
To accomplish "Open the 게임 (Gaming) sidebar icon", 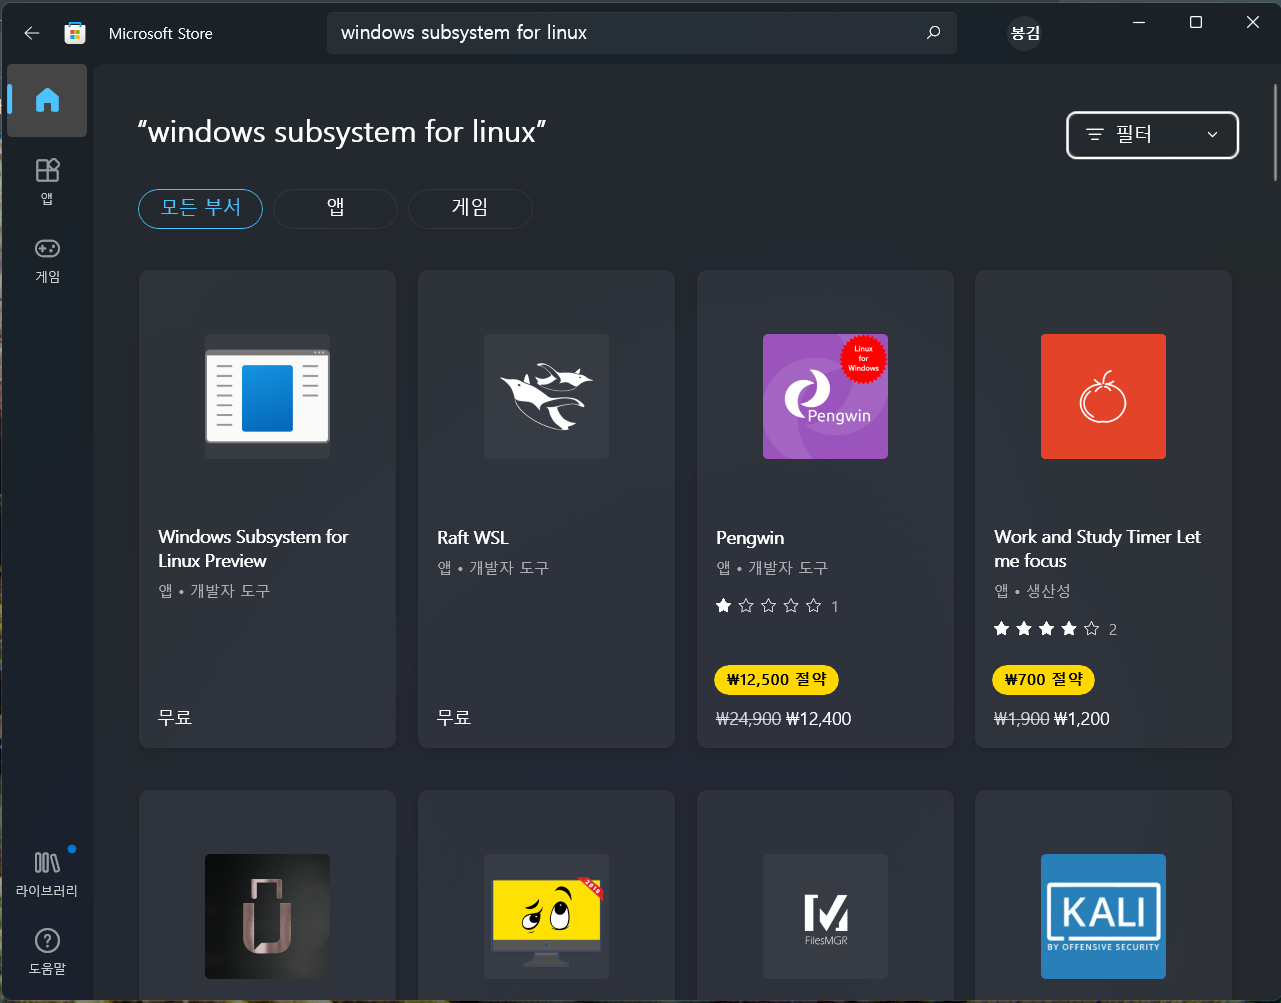I will (x=47, y=260).
